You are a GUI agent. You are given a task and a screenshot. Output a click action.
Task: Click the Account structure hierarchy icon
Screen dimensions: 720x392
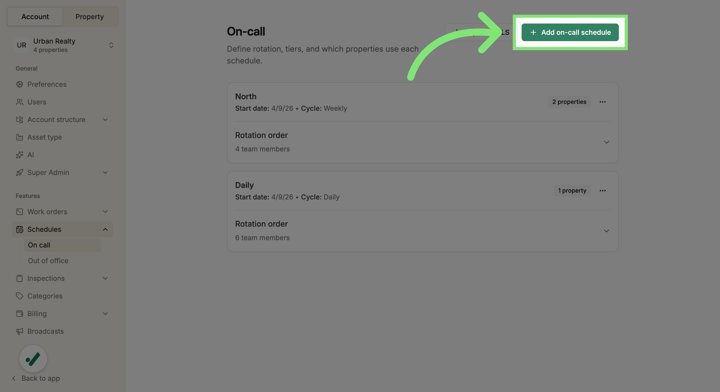click(x=19, y=119)
